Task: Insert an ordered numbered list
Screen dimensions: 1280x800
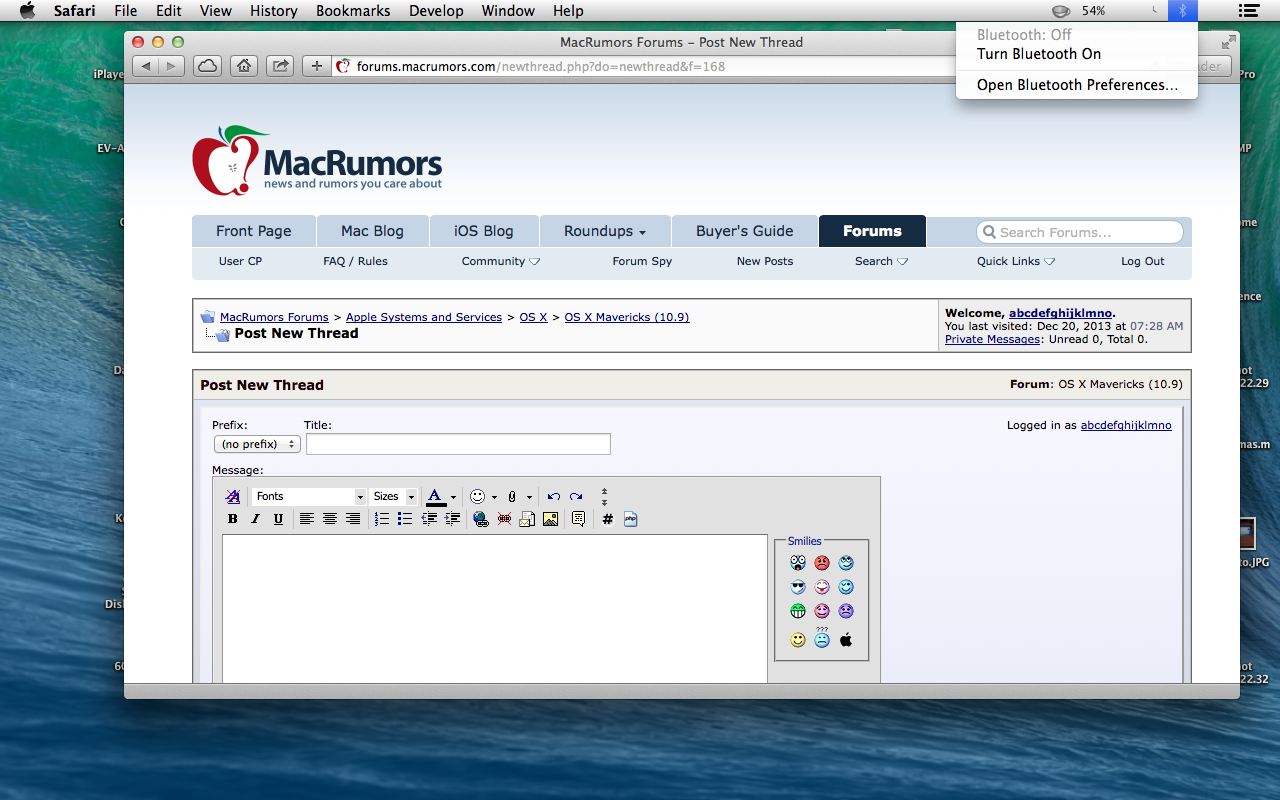Action: [x=381, y=519]
